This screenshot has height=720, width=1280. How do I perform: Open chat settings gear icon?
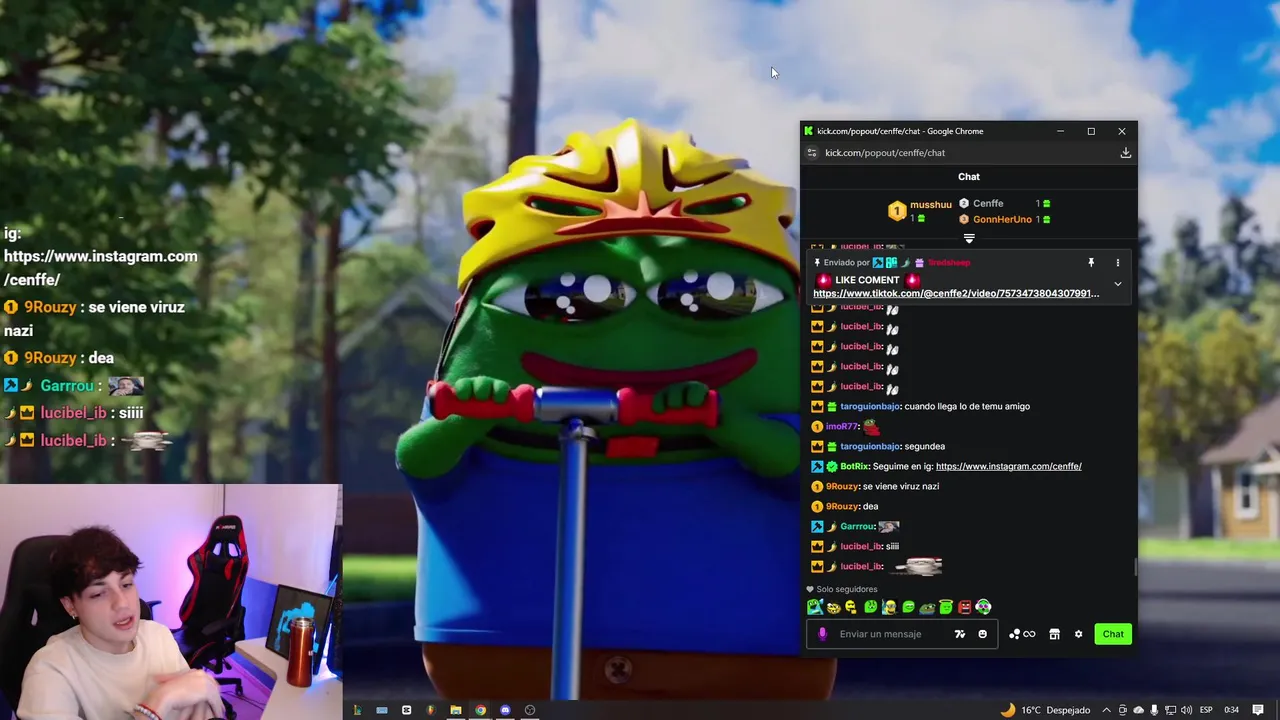point(1078,634)
